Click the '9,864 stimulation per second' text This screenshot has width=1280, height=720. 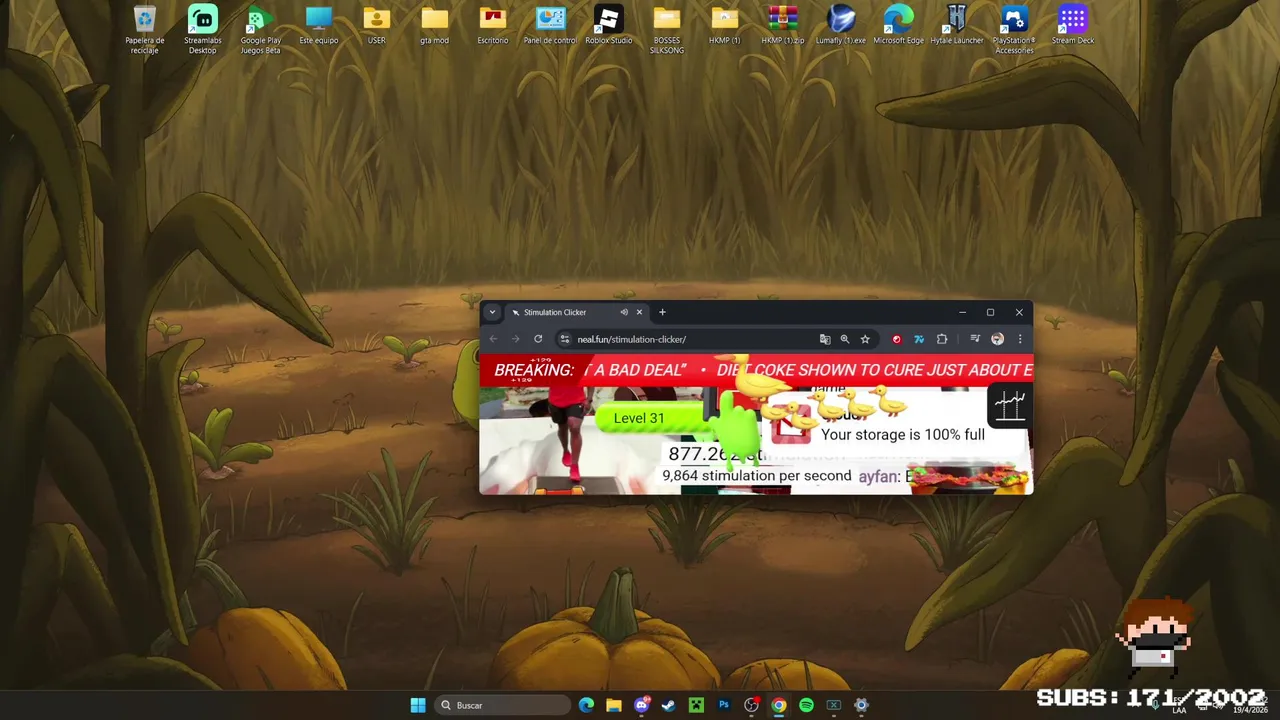[x=757, y=476]
